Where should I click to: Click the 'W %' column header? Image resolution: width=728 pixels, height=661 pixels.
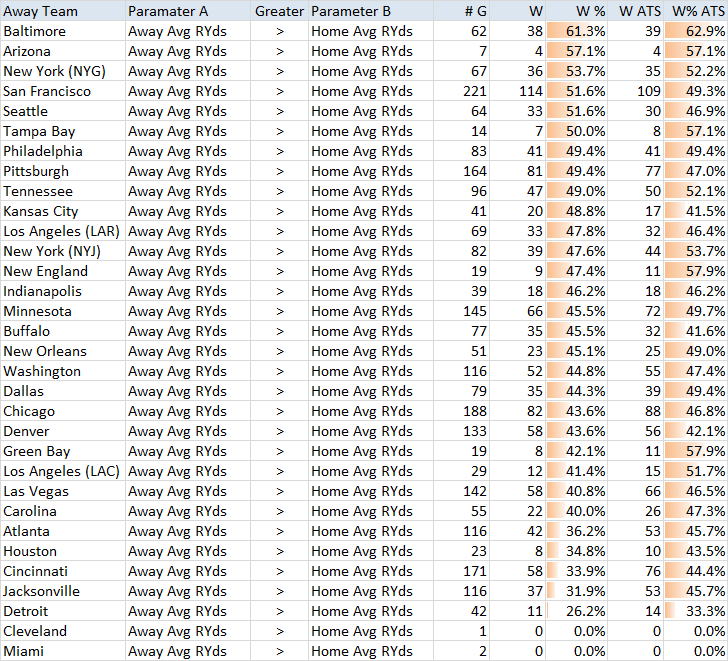coord(577,11)
